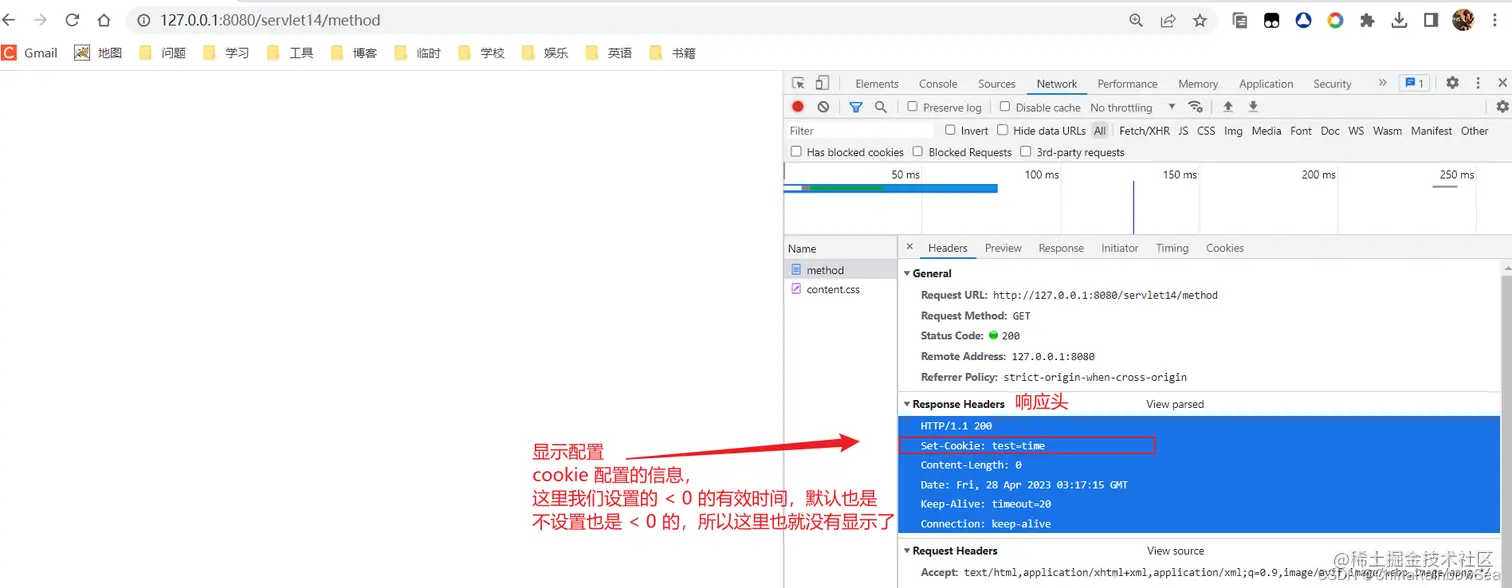Share this page icon in address bar
Screen dimensions: 1512x588
click(x=1168, y=20)
